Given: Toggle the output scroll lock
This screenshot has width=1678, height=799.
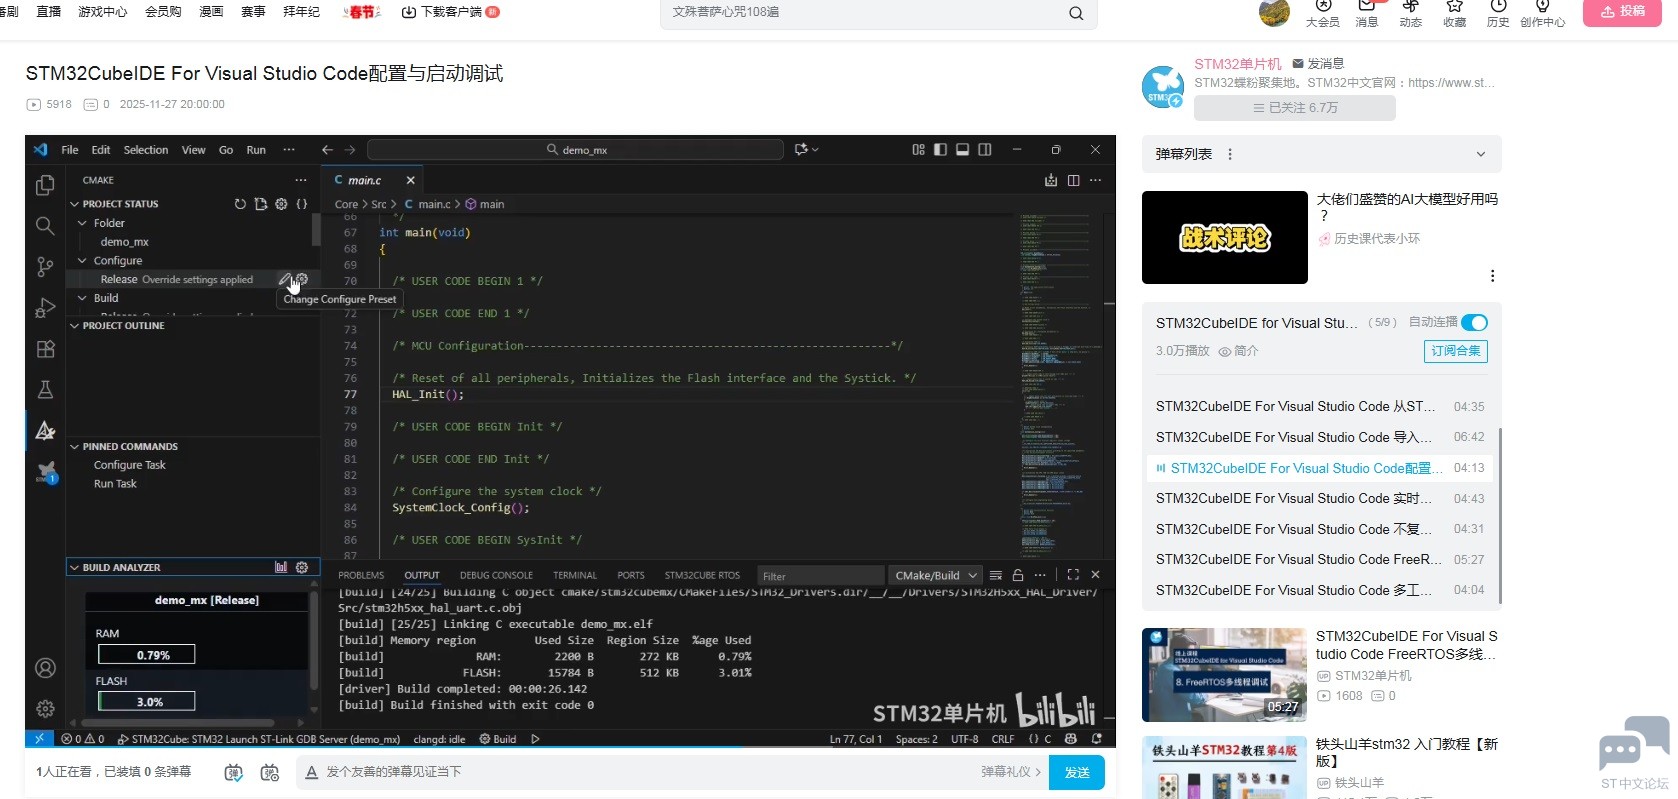Looking at the screenshot, I should pyautogui.click(x=1018, y=575).
